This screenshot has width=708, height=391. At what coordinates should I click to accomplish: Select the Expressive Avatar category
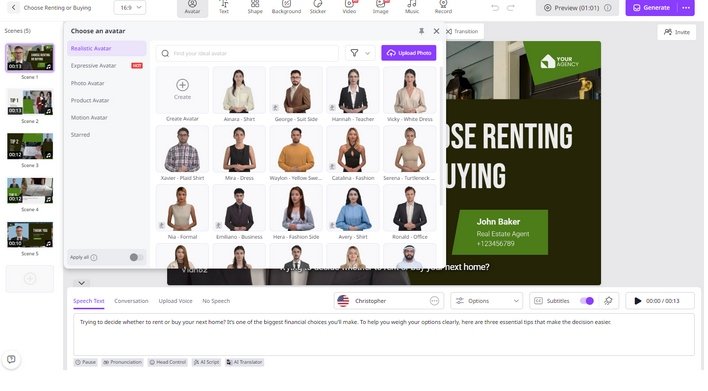(x=107, y=65)
